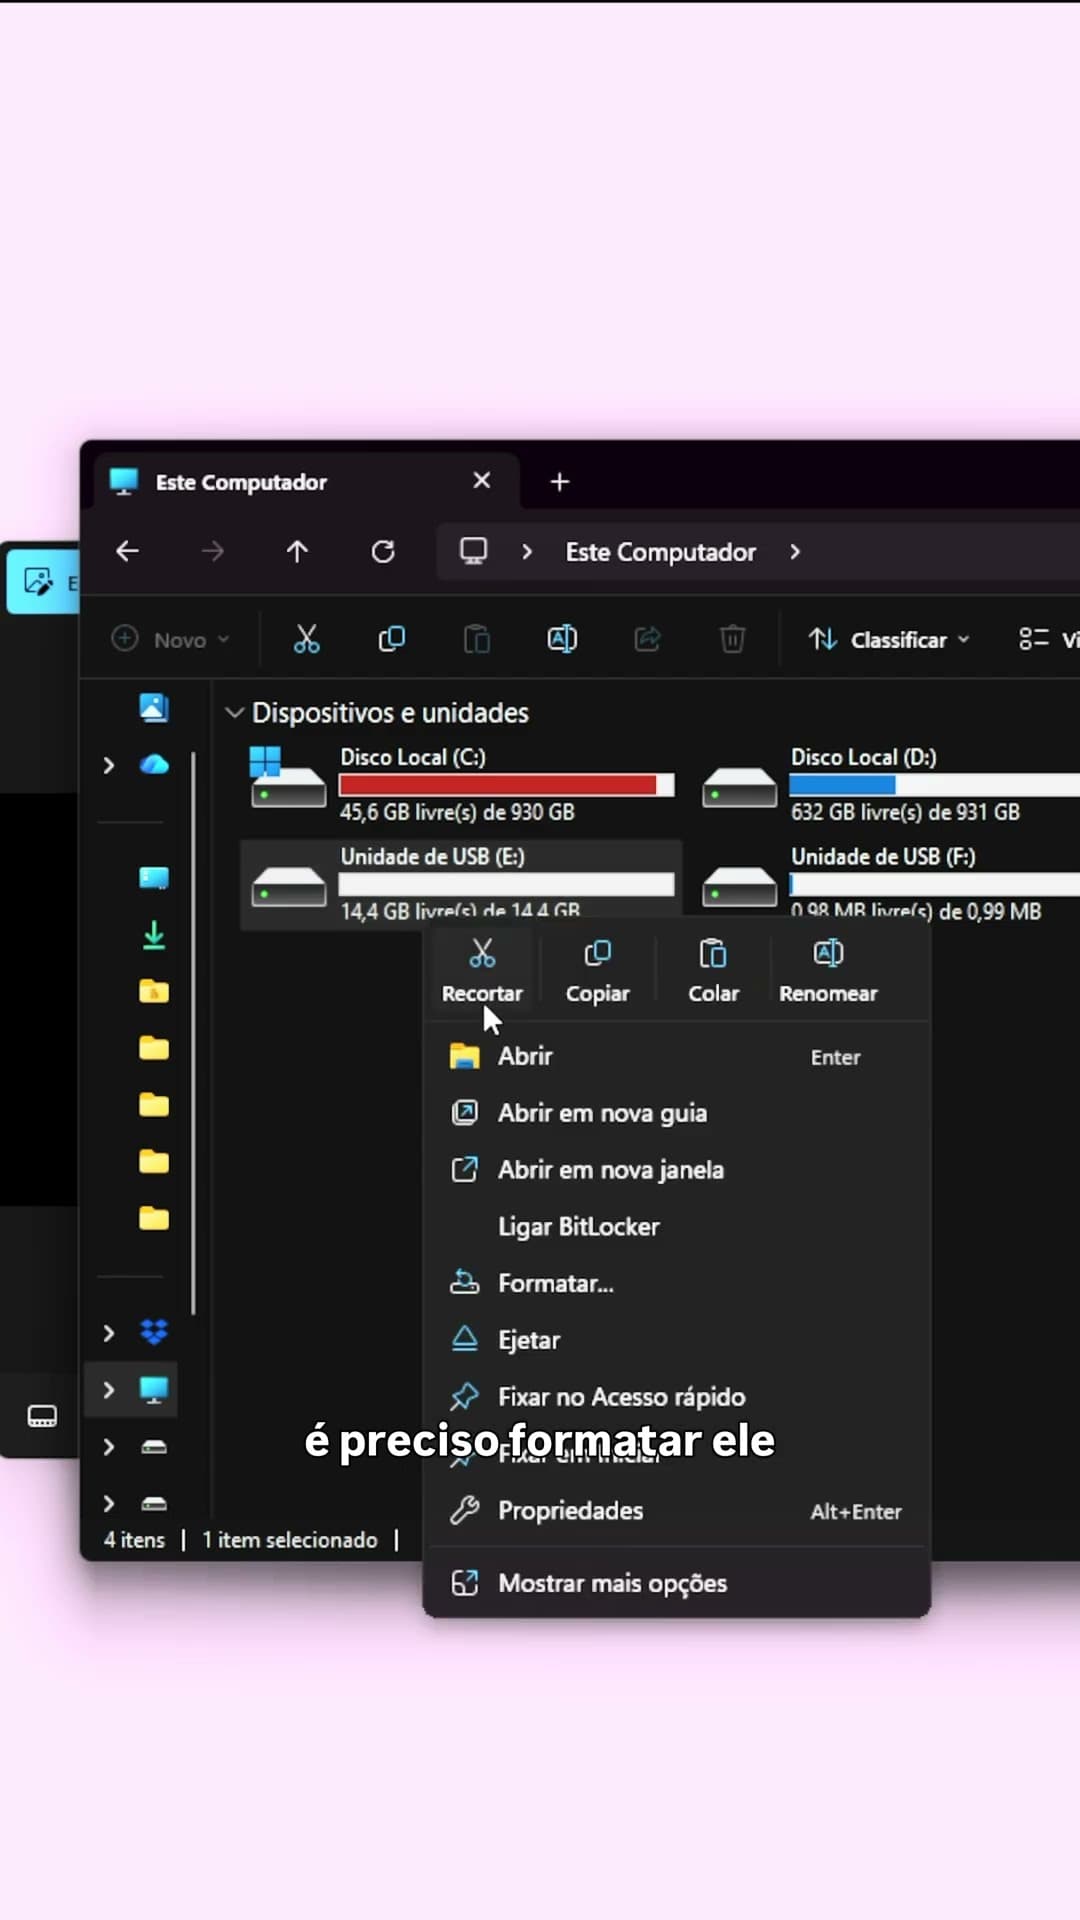
Task: Select Formatar... in the context menu
Action: click(x=677, y=1284)
